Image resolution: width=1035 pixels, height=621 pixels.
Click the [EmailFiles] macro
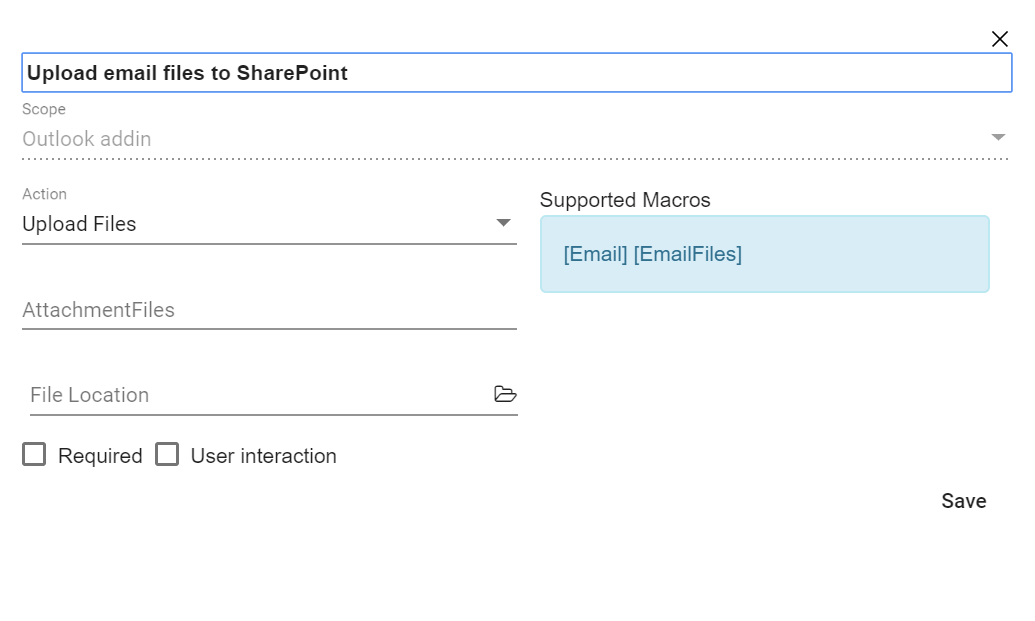click(688, 254)
